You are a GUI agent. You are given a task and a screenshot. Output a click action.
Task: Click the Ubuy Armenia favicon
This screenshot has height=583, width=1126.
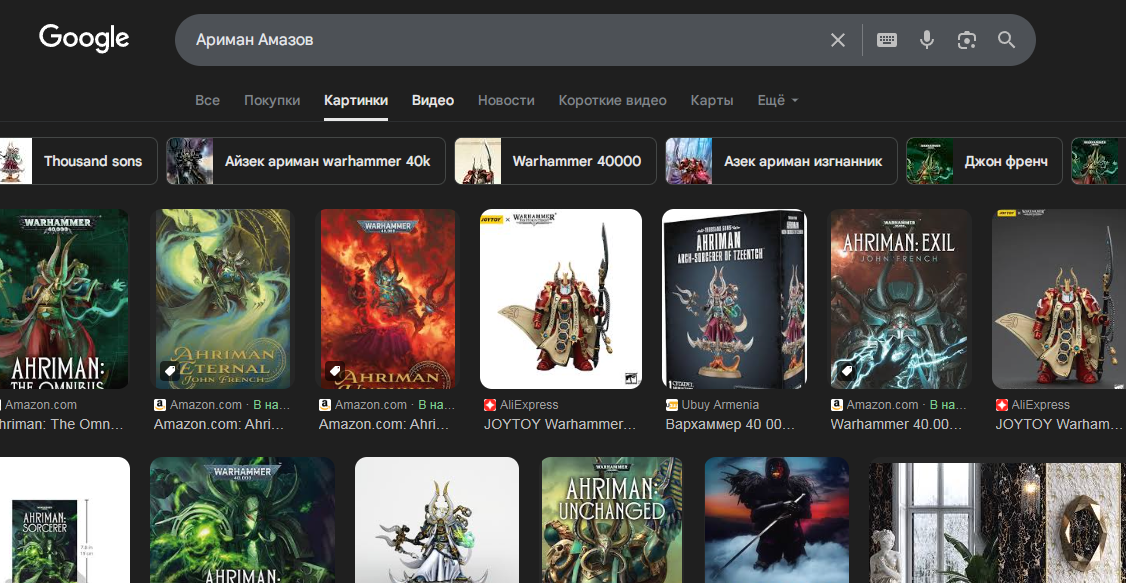coord(672,405)
